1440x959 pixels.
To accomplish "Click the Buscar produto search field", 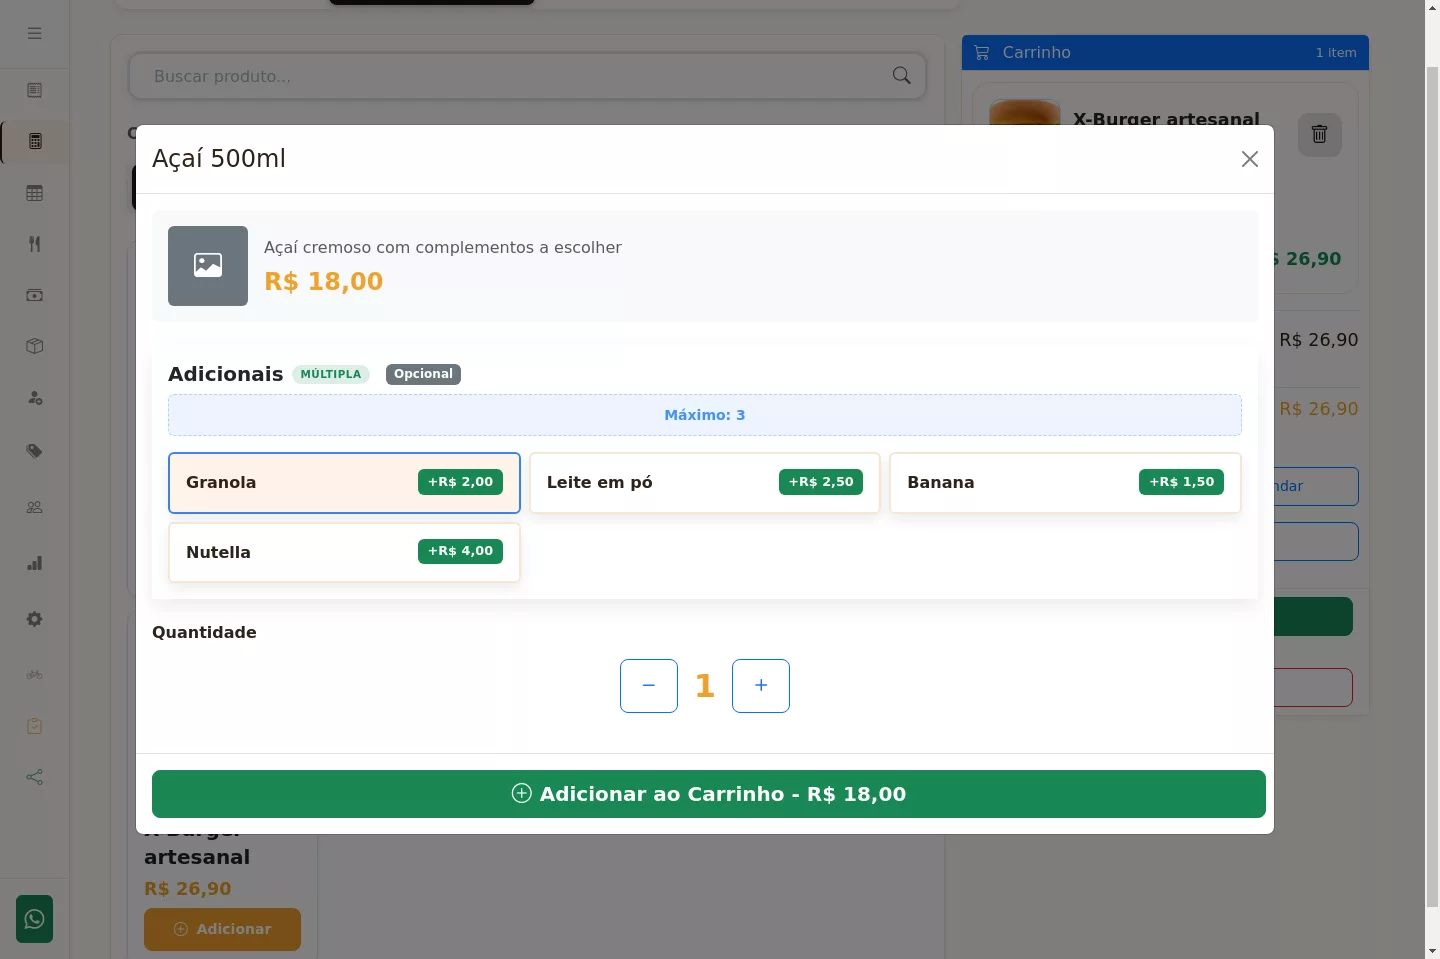I will (x=527, y=76).
